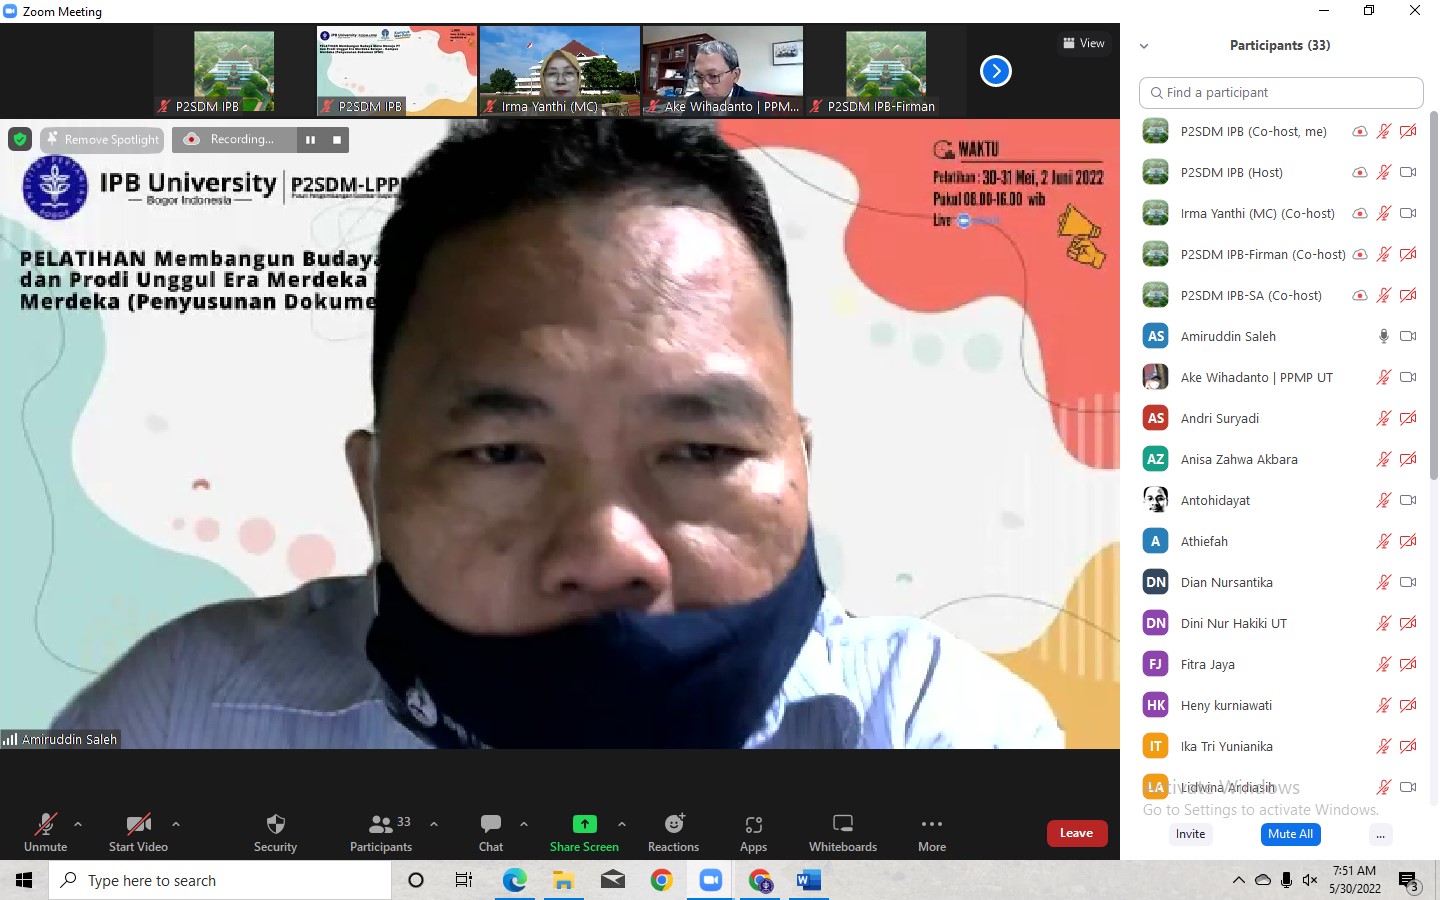
Task: Expand video options arrow beside Start Video
Action: tap(176, 824)
